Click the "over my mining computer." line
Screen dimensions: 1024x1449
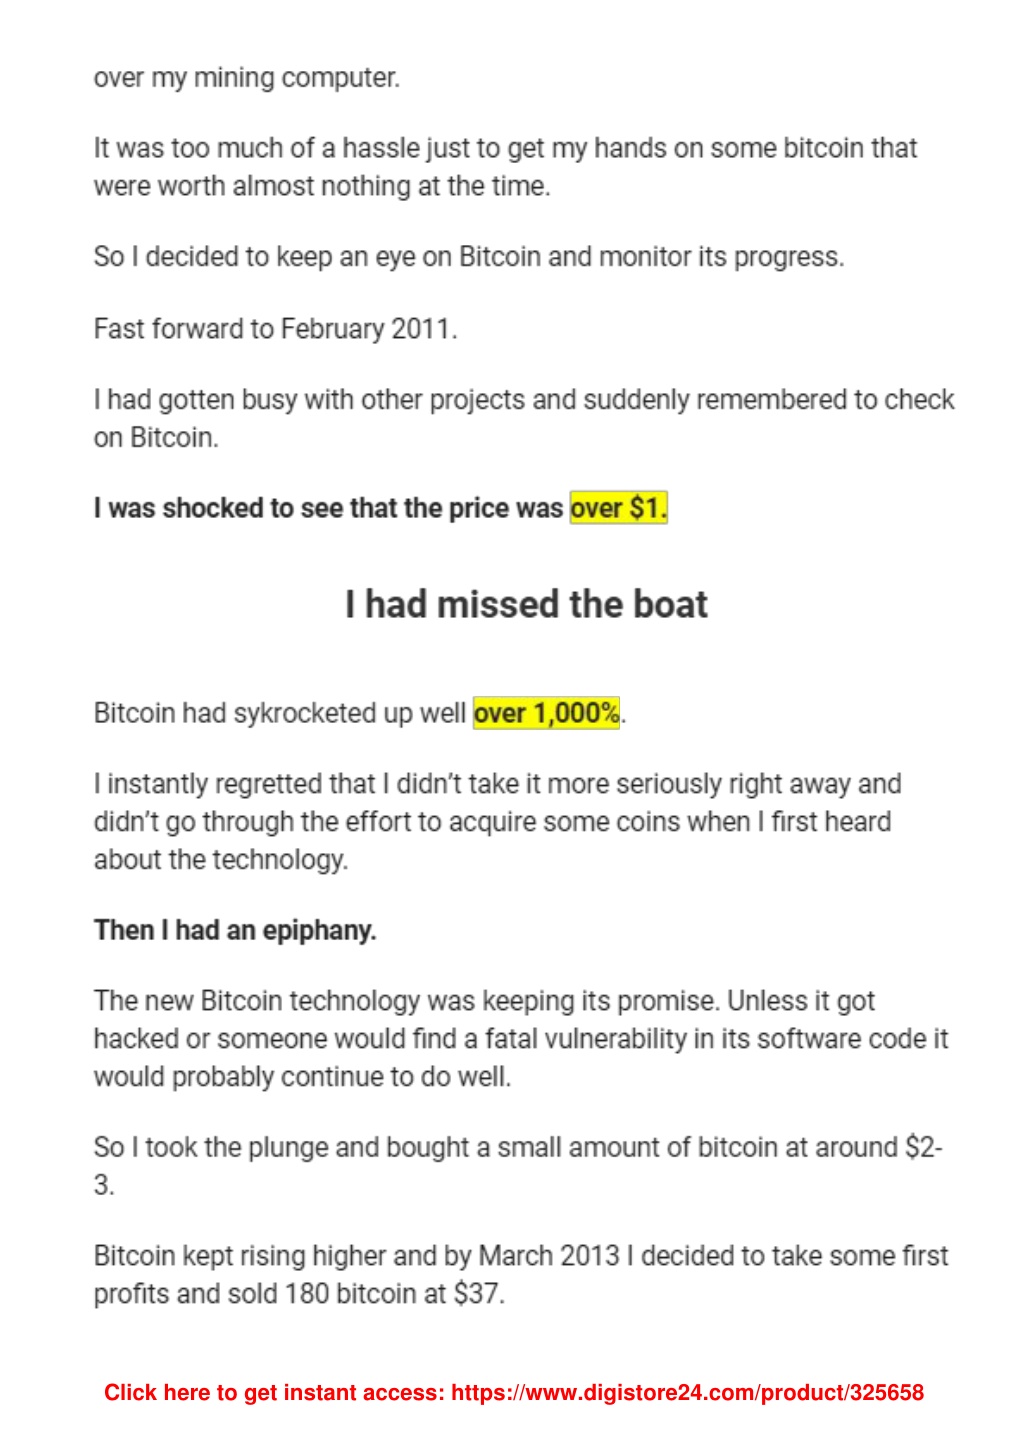(247, 77)
